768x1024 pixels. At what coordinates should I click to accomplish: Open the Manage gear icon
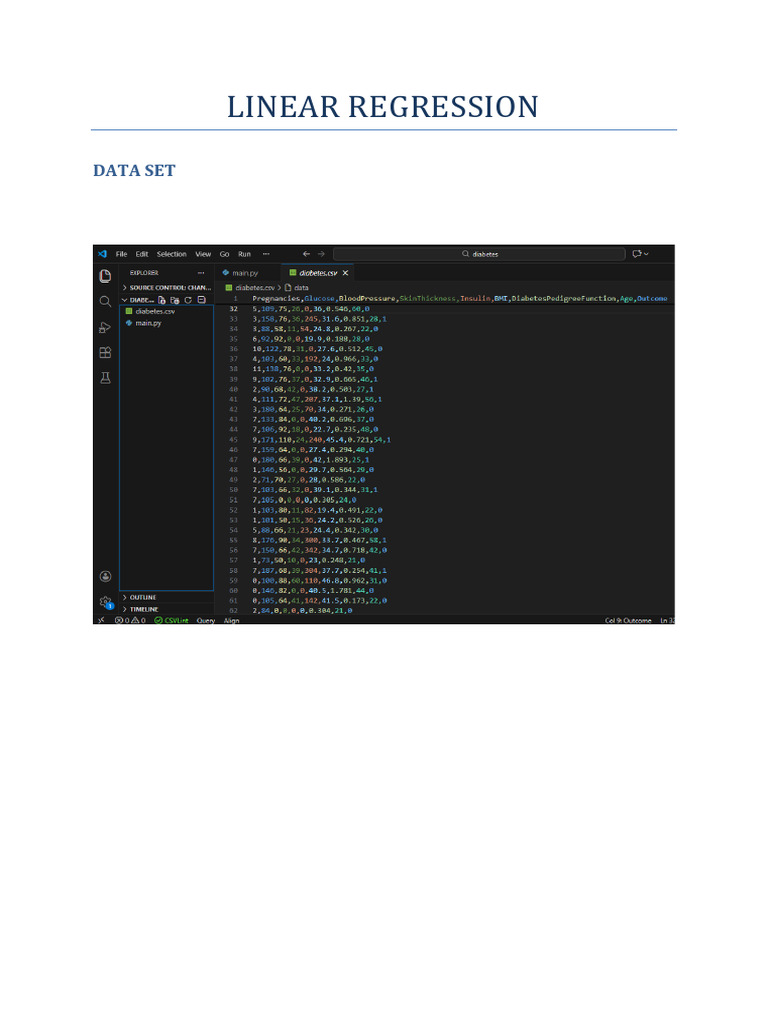click(105, 601)
